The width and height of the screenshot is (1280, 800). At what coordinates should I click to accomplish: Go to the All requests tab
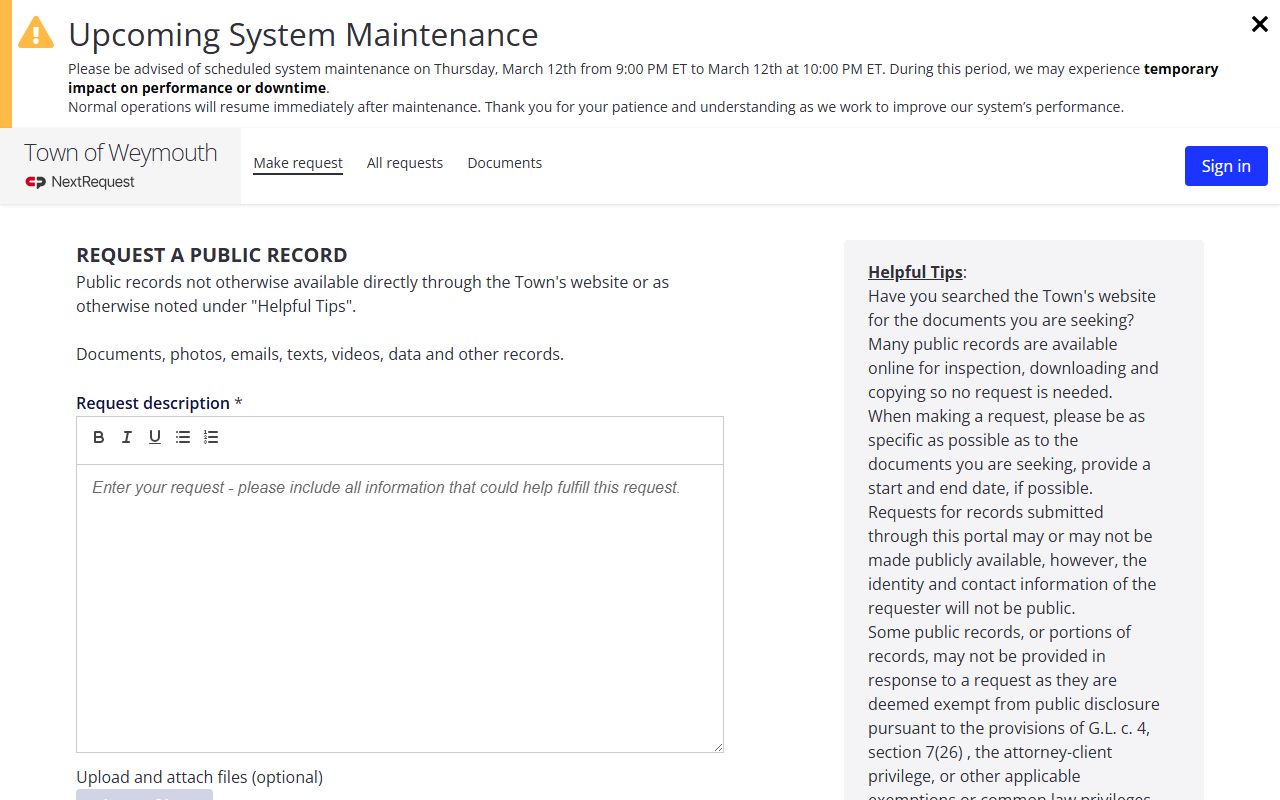tap(405, 163)
